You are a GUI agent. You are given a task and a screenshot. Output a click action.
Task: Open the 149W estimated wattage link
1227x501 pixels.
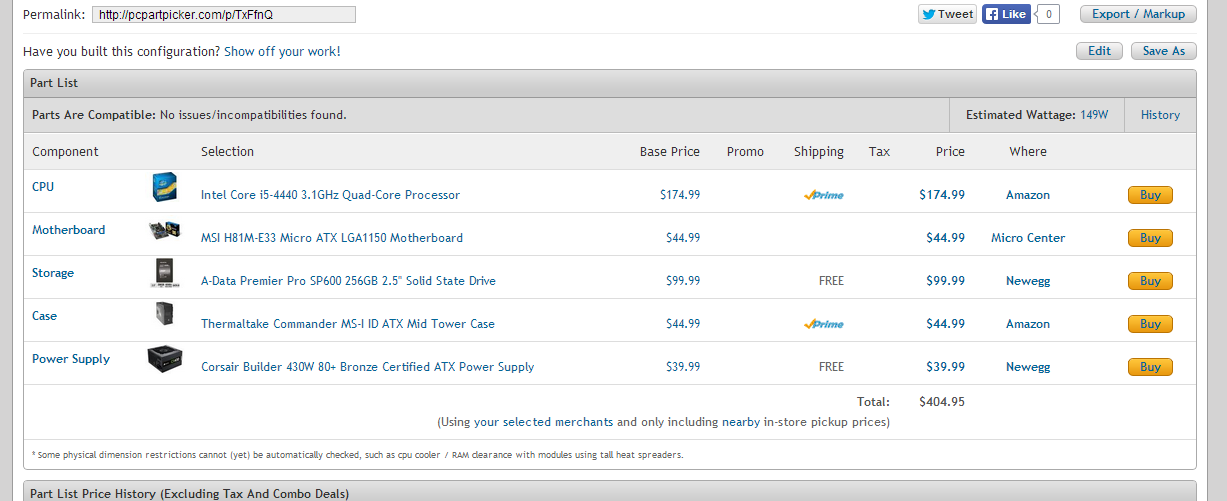1094,115
